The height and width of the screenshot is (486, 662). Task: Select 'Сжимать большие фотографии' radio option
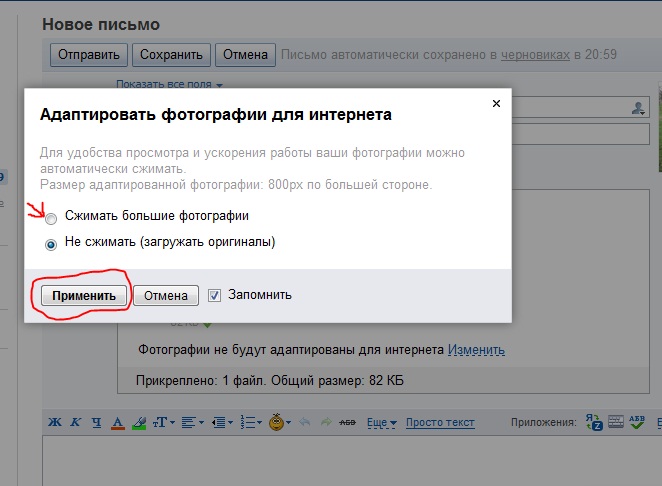tap(51, 216)
